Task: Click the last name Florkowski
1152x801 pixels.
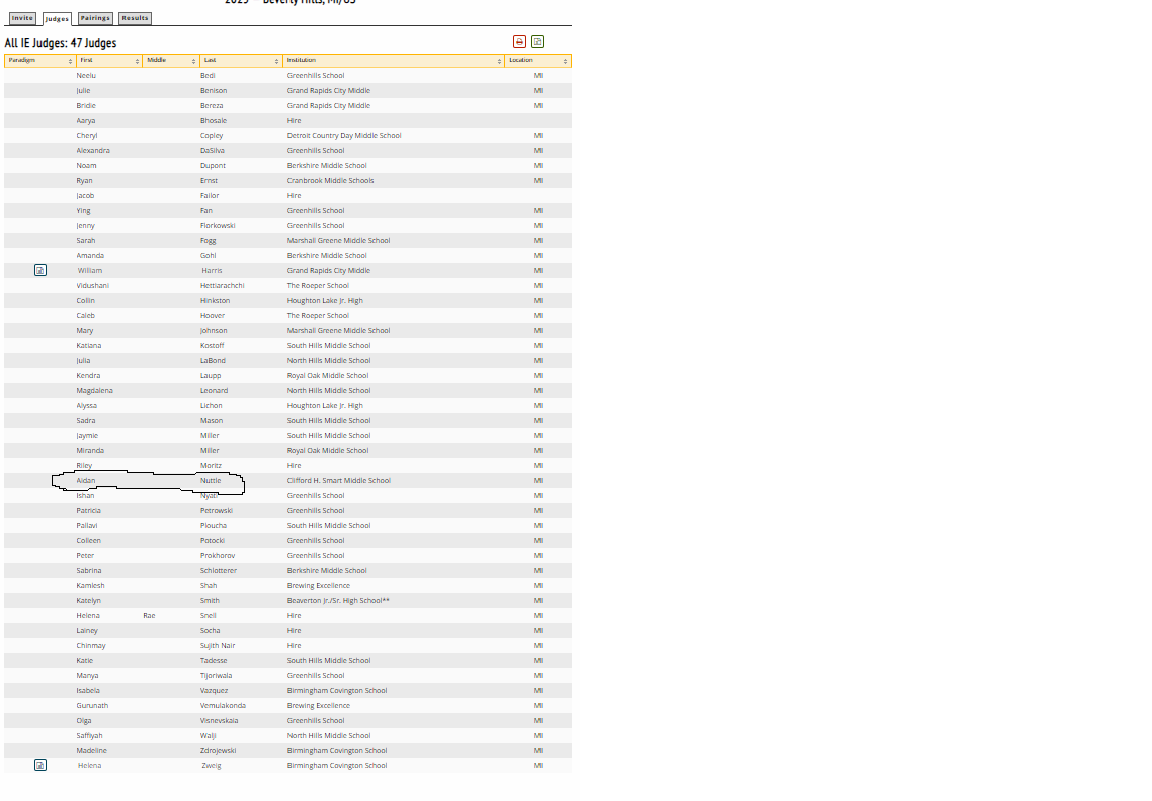Action: pos(217,226)
